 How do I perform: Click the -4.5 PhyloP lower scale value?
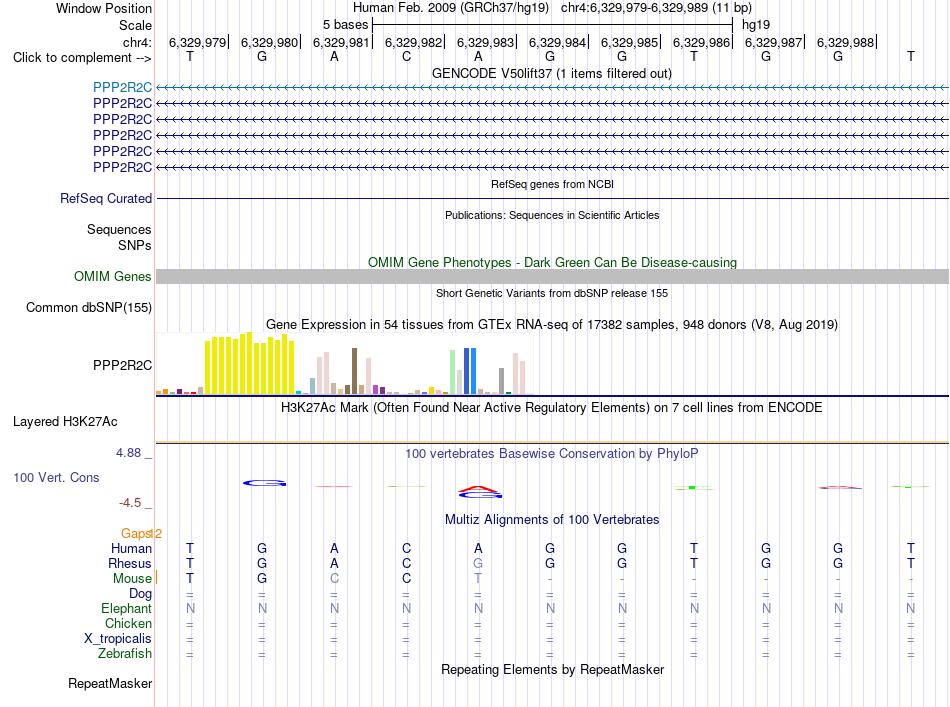click(x=130, y=503)
